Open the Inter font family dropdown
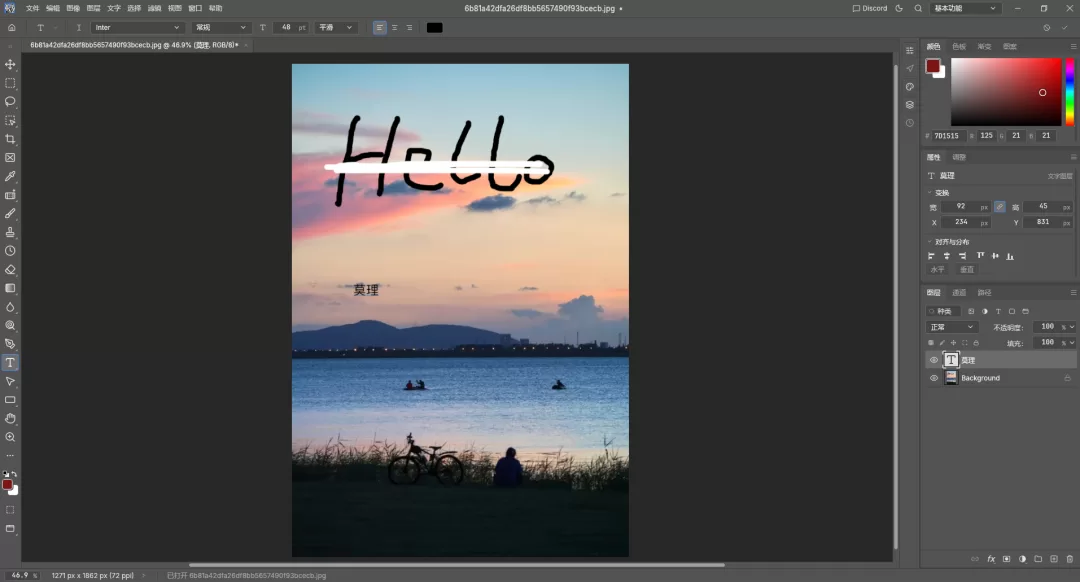The height and width of the screenshot is (582, 1080). 137,28
